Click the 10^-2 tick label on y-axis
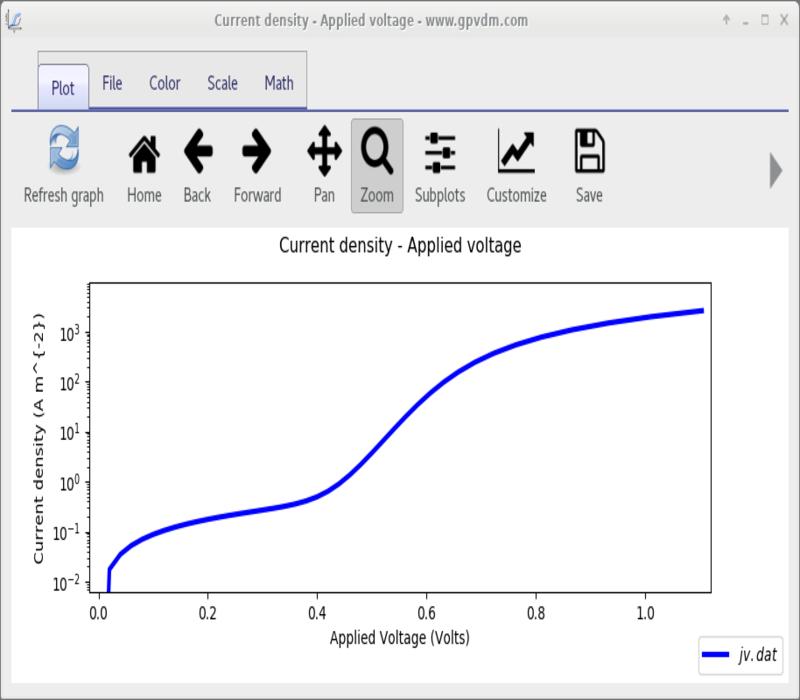The height and width of the screenshot is (700, 800). pyautogui.click(x=66, y=583)
